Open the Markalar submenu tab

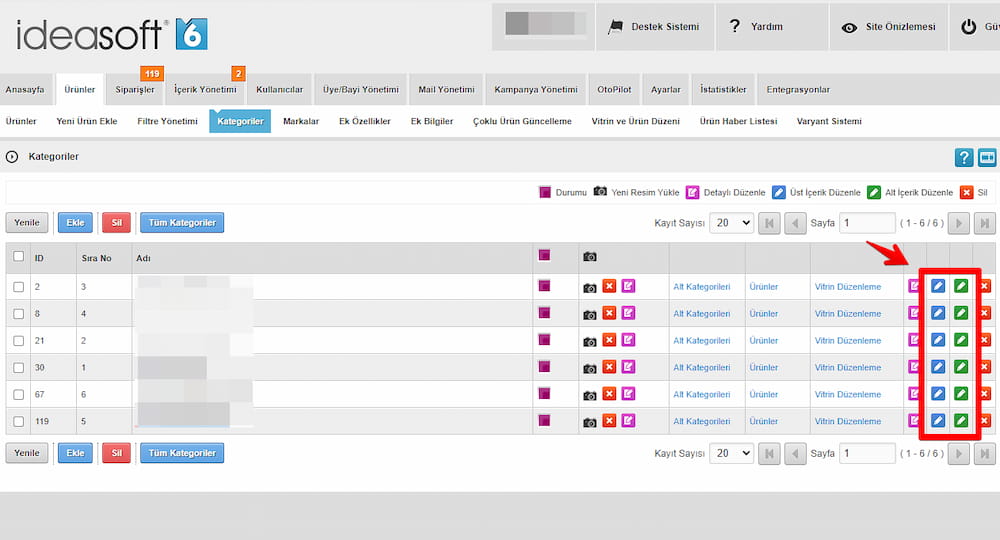pyautogui.click(x=301, y=121)
